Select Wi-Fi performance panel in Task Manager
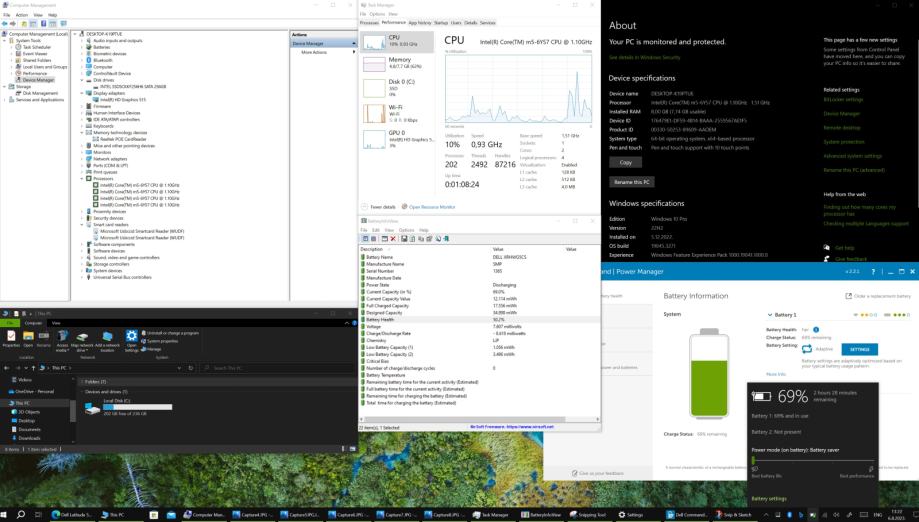Image resolution: width=919 pixels, height=522 pixels. tap(396, 112)
